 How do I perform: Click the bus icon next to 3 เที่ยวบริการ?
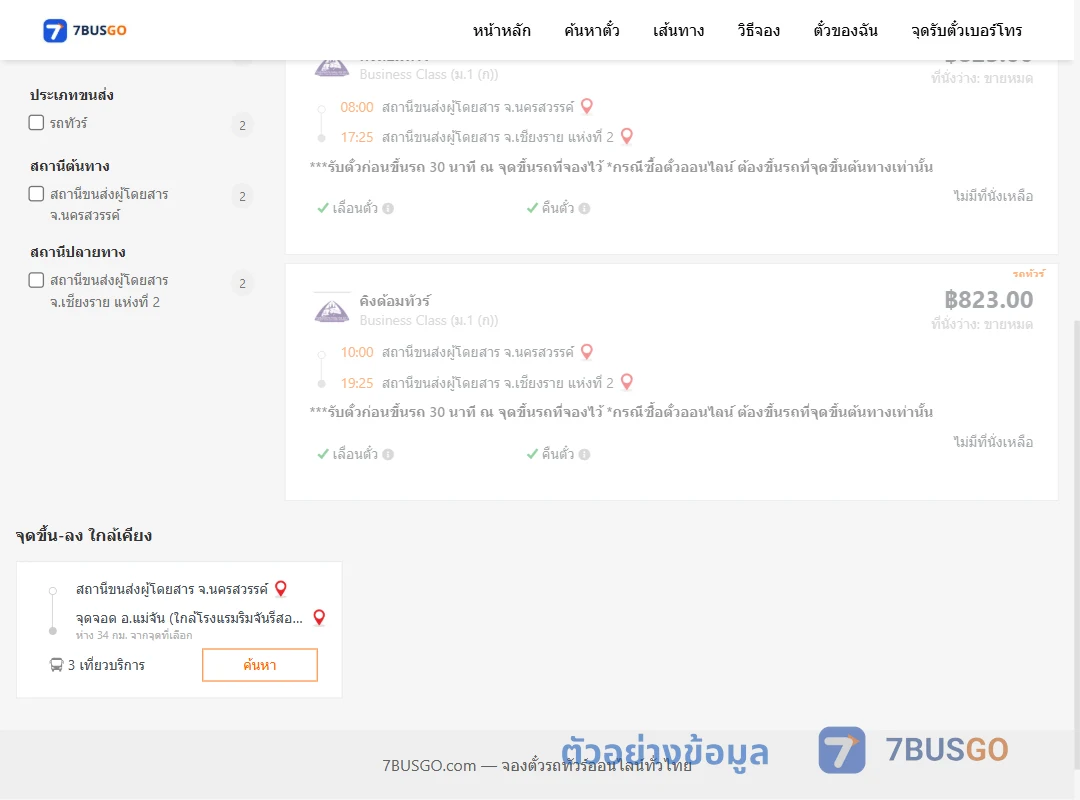[56, 665]
